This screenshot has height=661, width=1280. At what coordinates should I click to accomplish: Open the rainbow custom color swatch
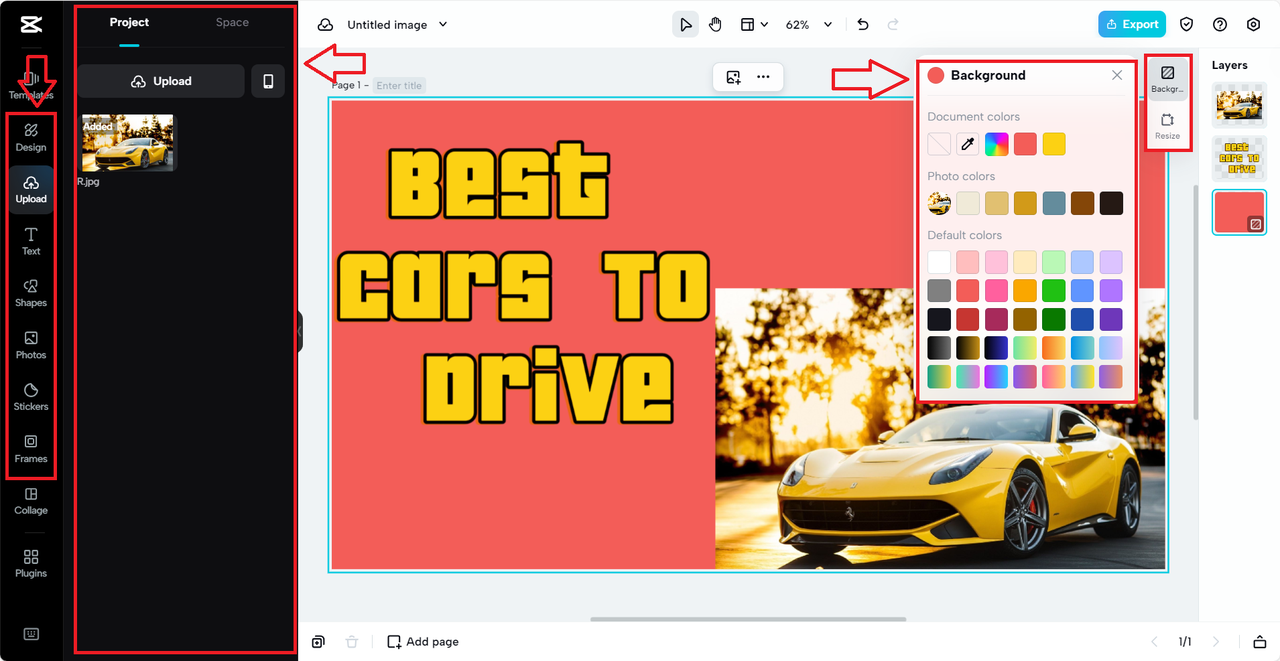(x=997, y=144)
